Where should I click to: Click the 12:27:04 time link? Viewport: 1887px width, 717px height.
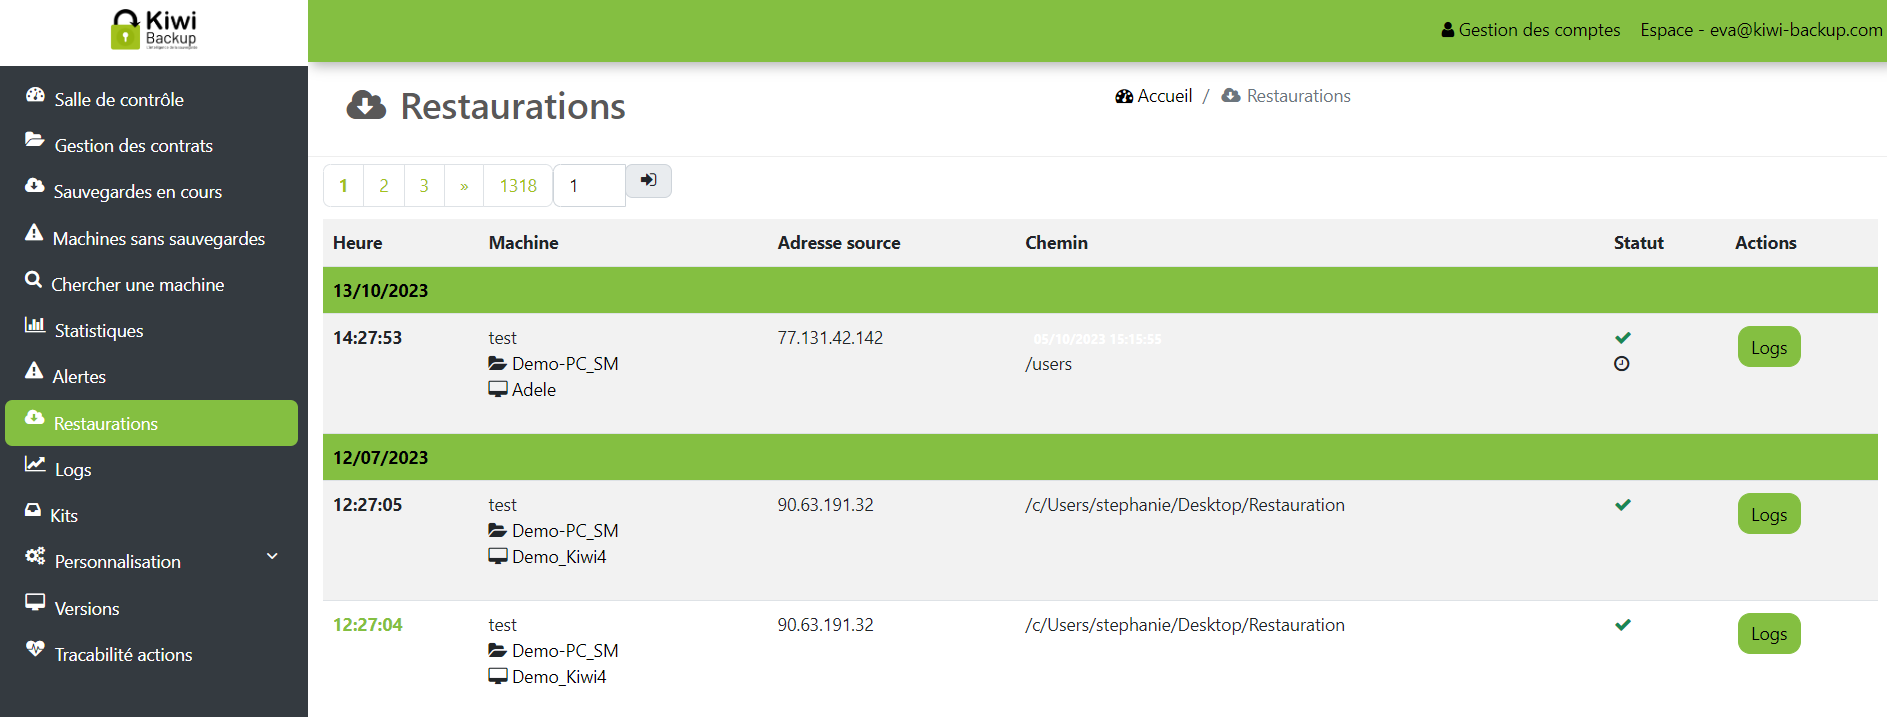(368, 625)
